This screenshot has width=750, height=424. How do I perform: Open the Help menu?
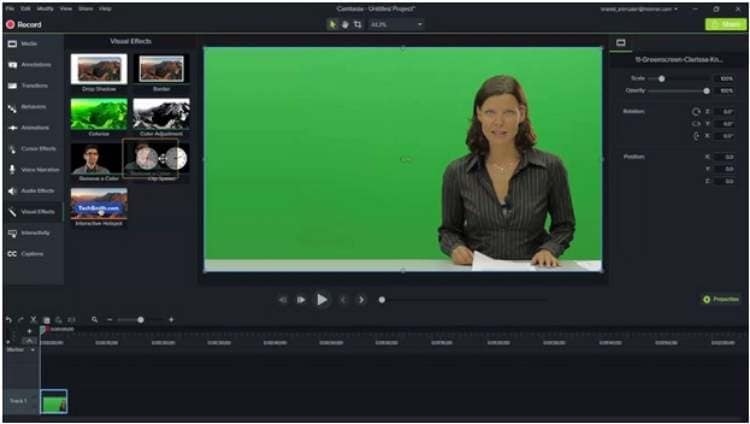pyautogui.click(x=105, y=9)
